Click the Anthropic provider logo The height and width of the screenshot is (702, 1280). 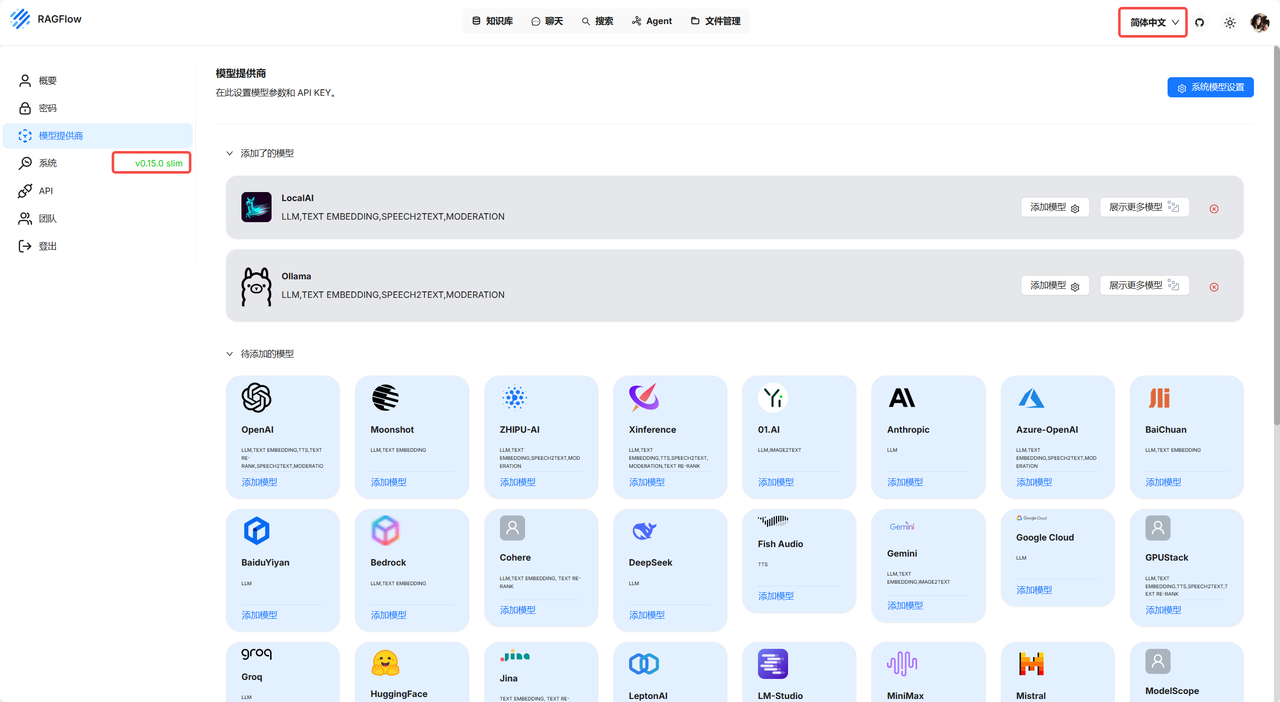(x=902, y=398)
